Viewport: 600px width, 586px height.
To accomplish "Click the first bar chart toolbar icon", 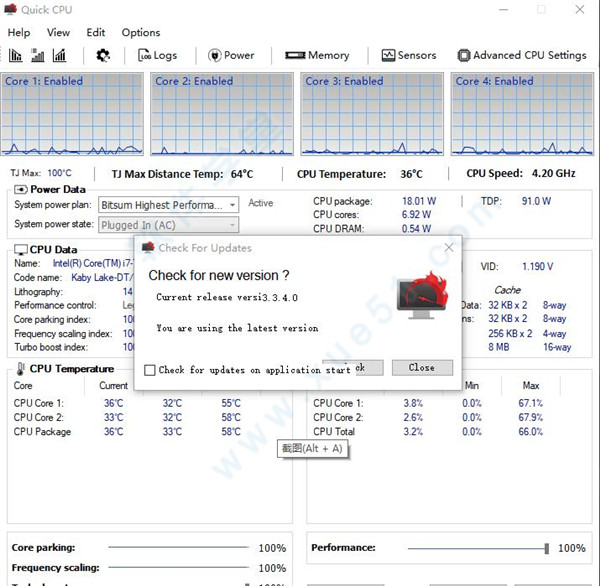I will (x=16, y=56).
